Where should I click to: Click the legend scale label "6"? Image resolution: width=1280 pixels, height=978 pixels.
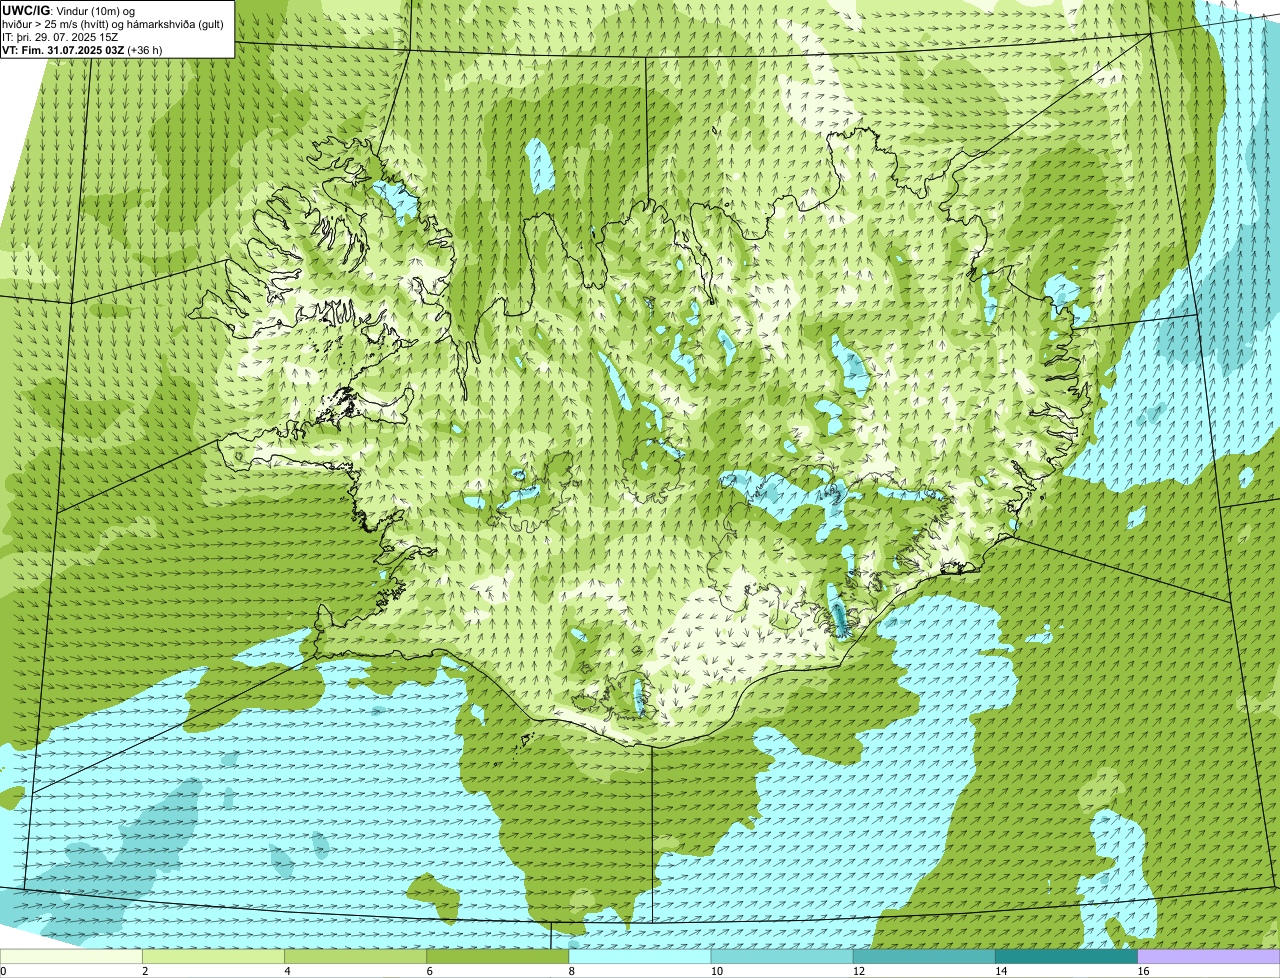pos(429,971)
